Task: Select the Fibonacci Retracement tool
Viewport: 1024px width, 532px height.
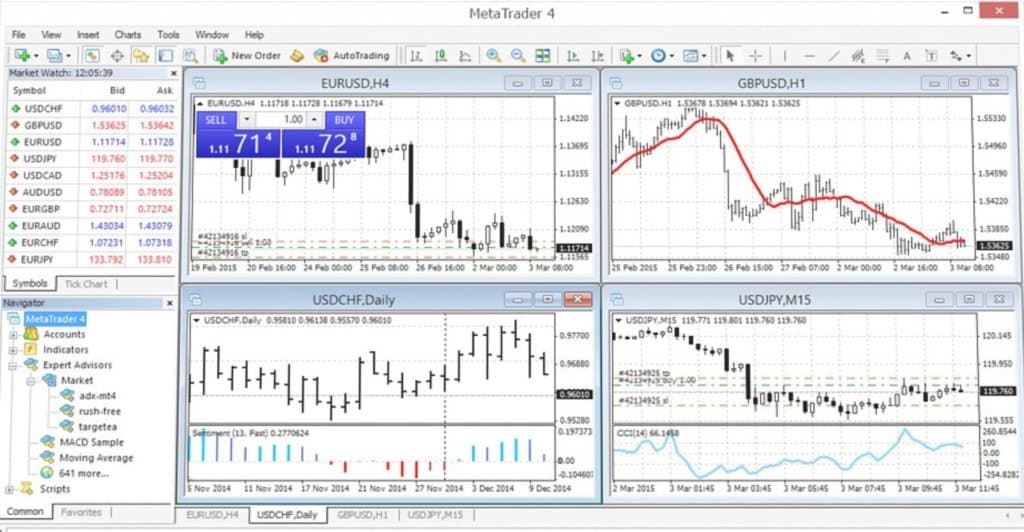Action: [x=882, y=55]
